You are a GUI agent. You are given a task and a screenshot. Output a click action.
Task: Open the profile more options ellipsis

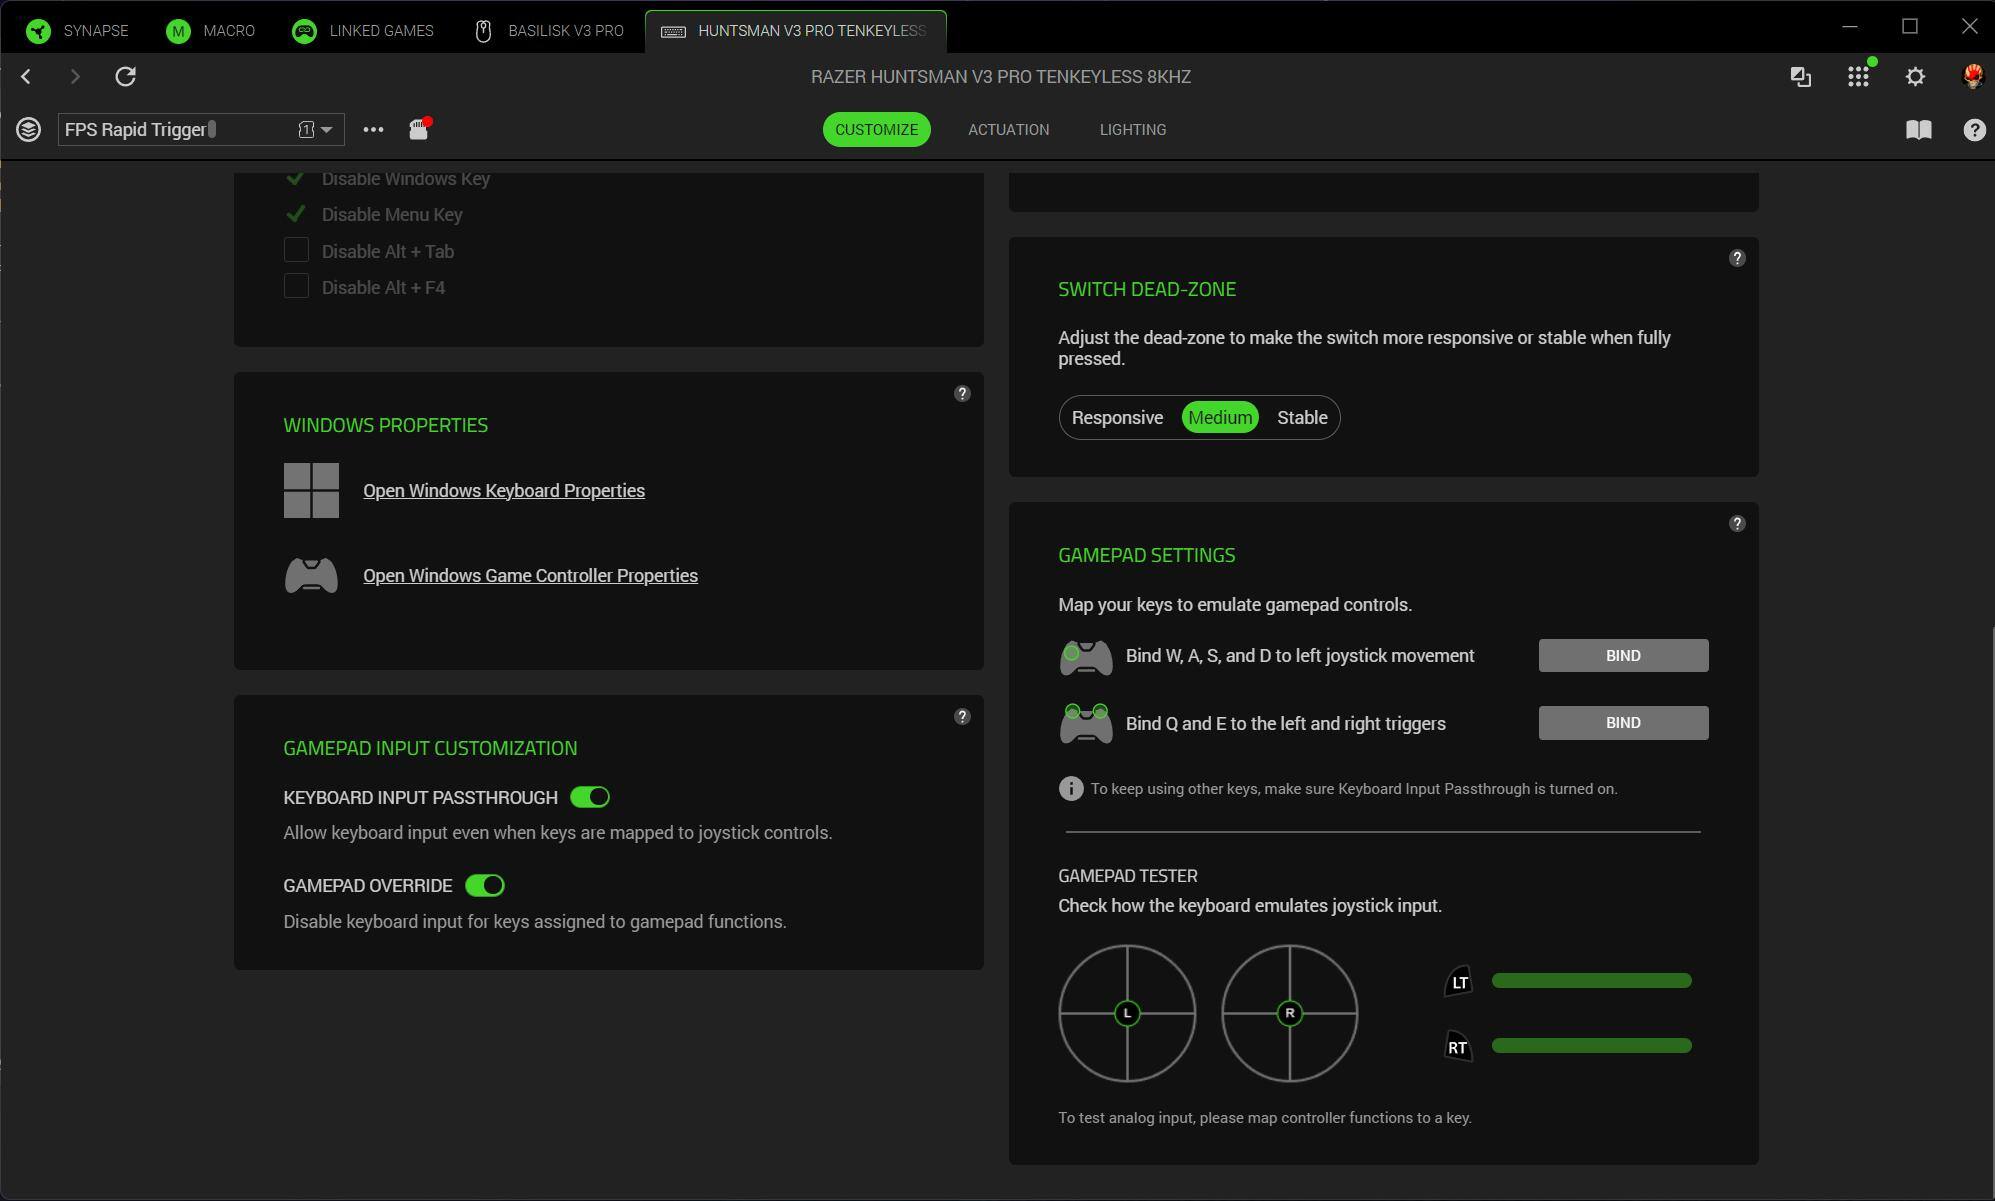pos(373,129)
